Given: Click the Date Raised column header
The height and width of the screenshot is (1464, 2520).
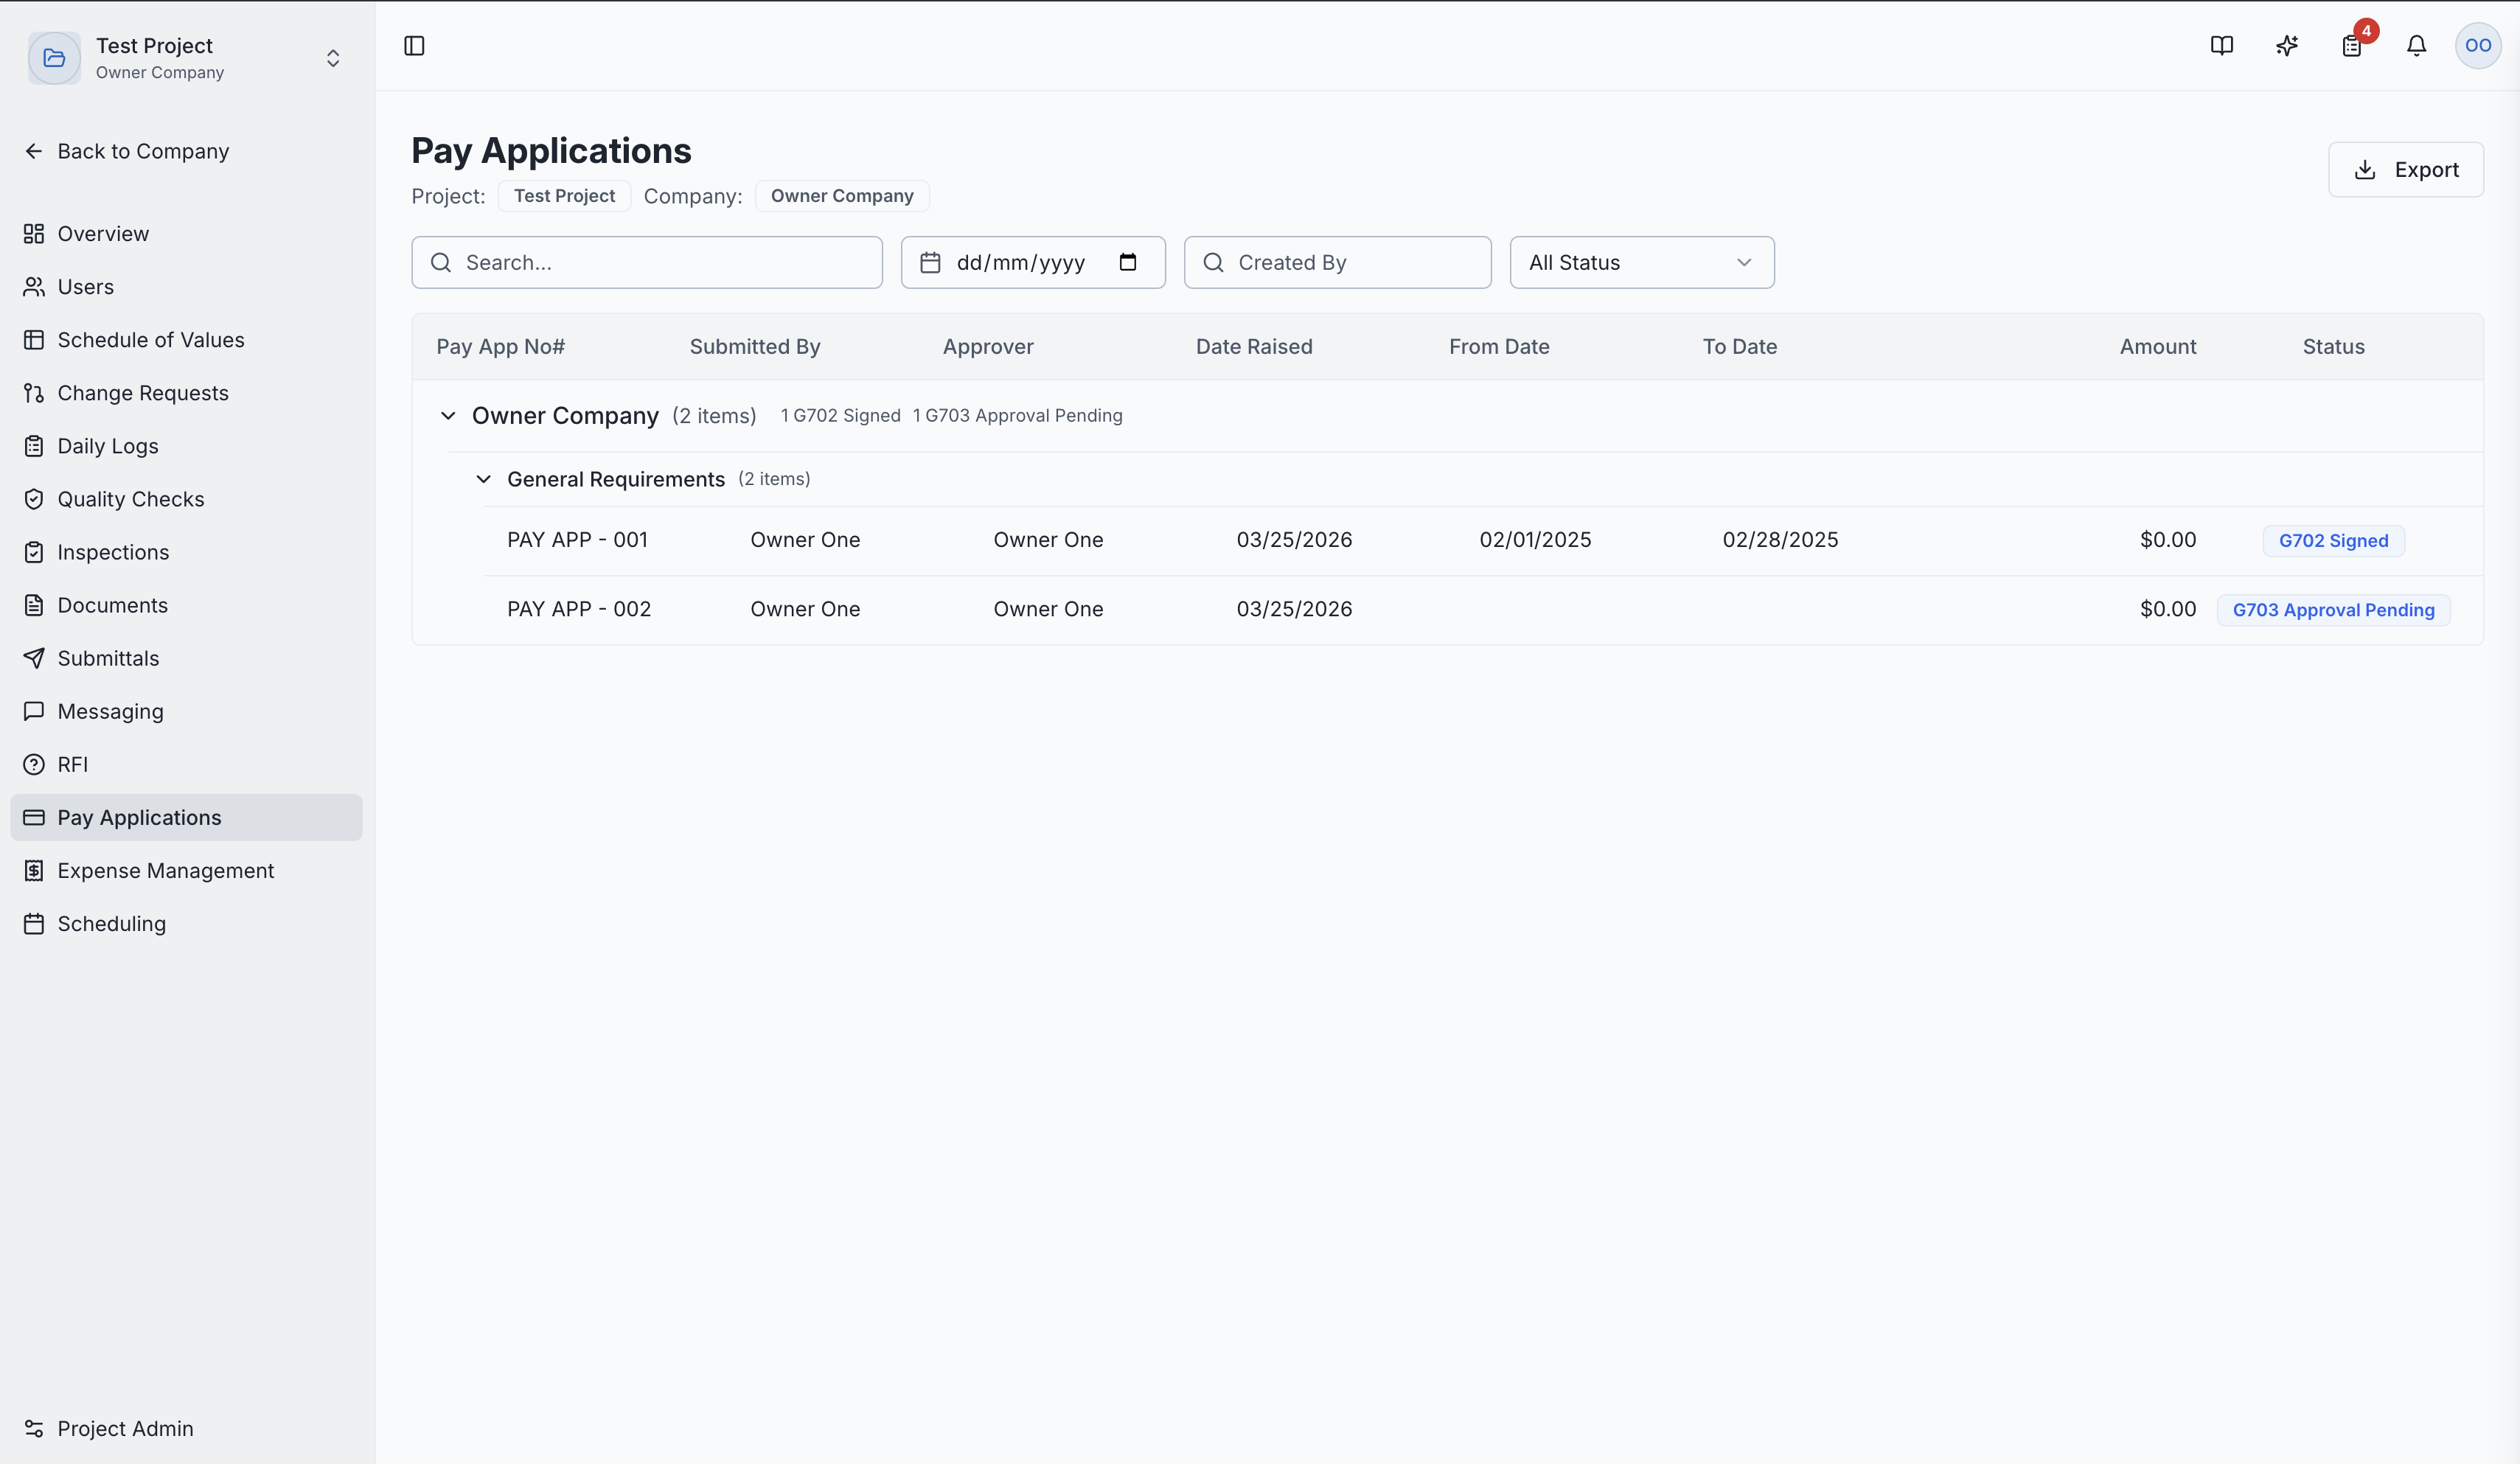Looking at the screenshot, I should click(x=1254, y=346).
